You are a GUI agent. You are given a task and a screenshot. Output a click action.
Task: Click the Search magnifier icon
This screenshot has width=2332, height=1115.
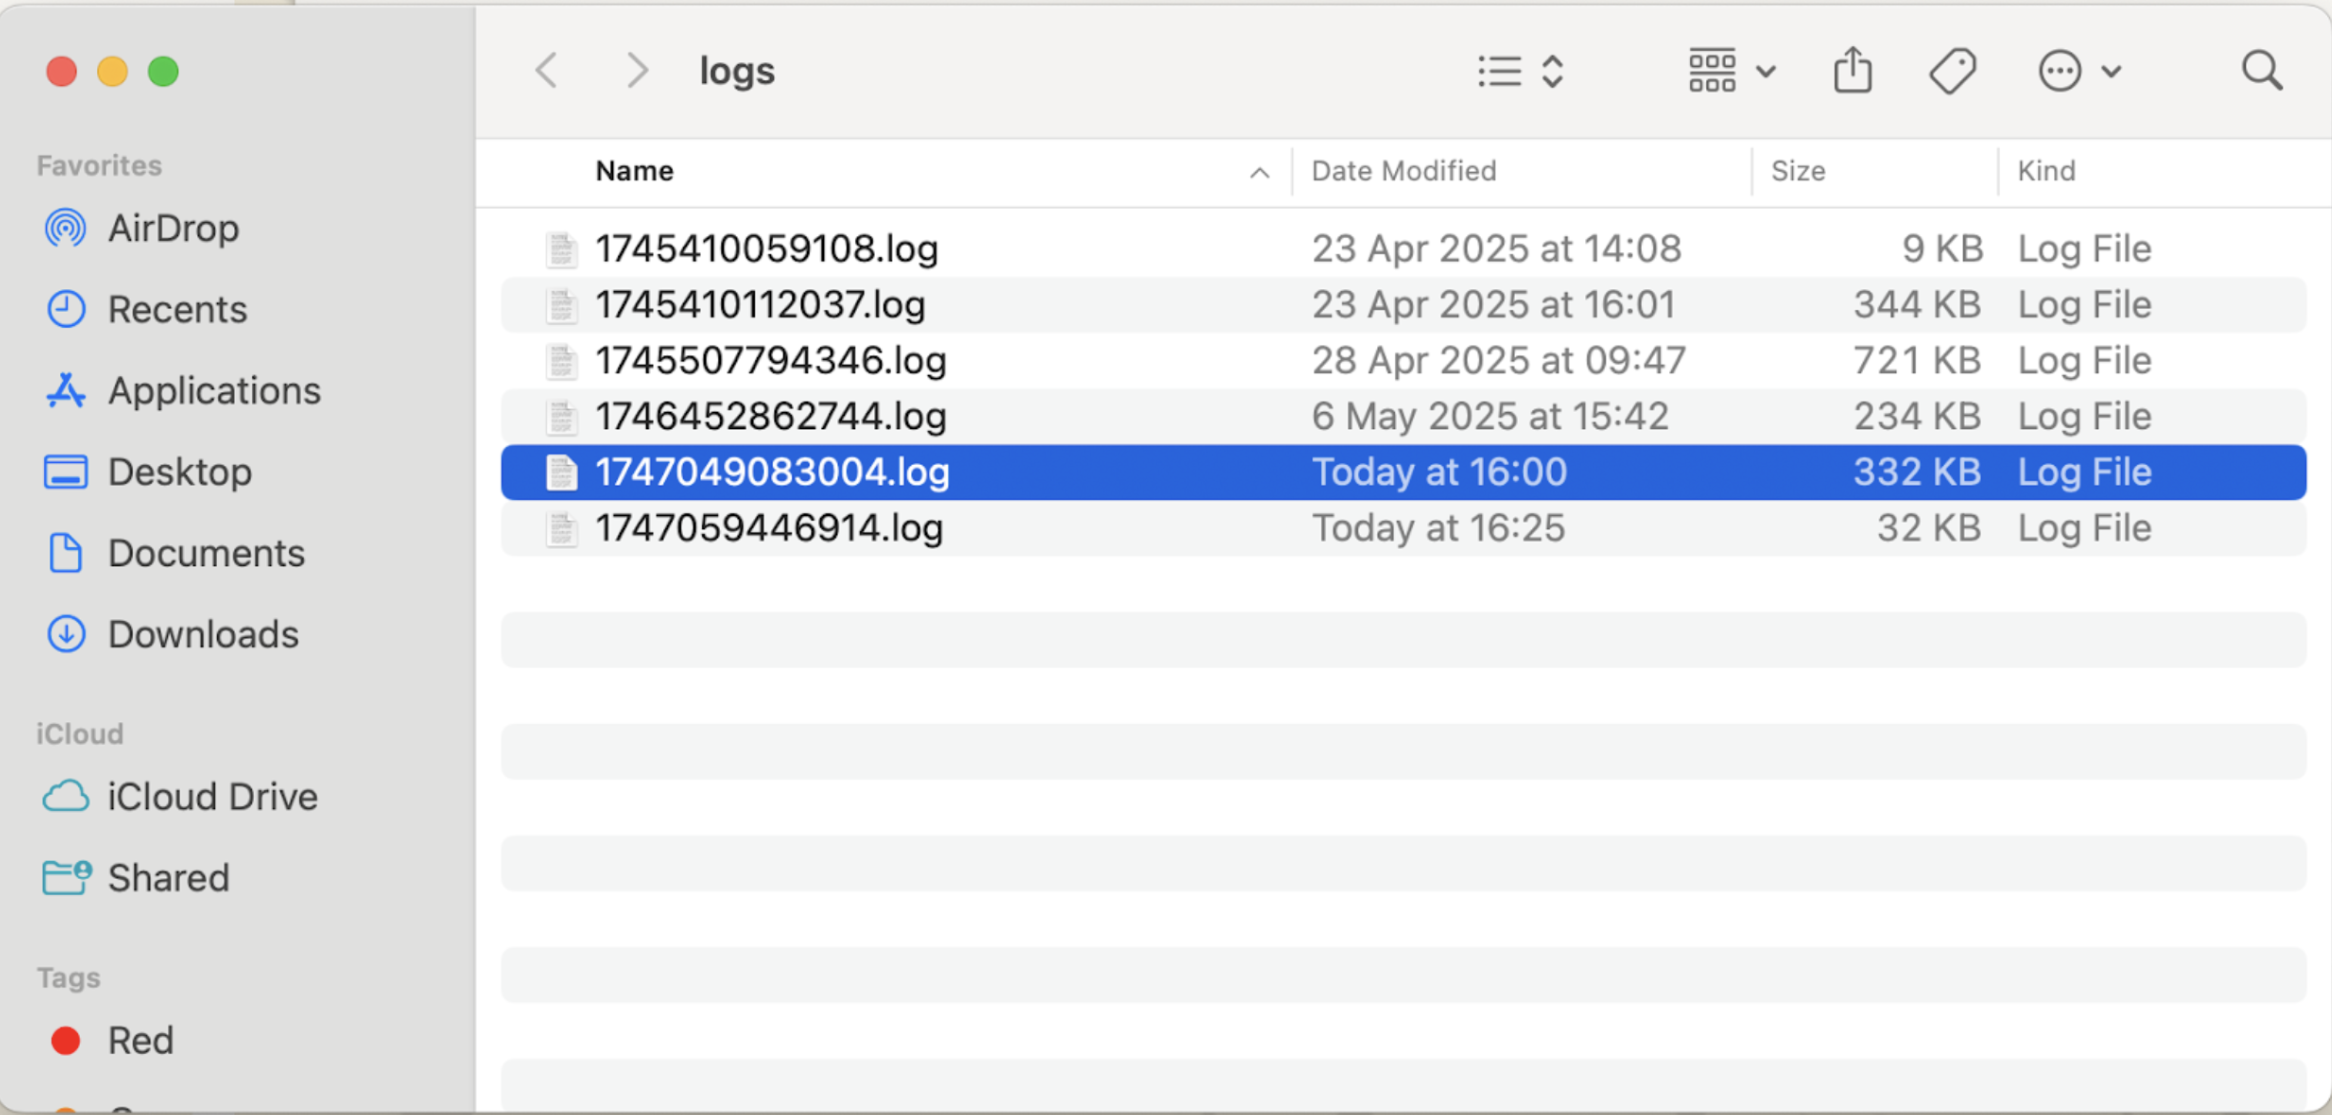2262,71
